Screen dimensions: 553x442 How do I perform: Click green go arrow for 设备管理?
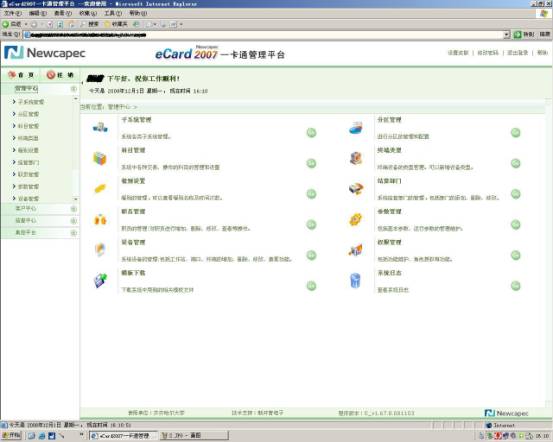[311, 255]
